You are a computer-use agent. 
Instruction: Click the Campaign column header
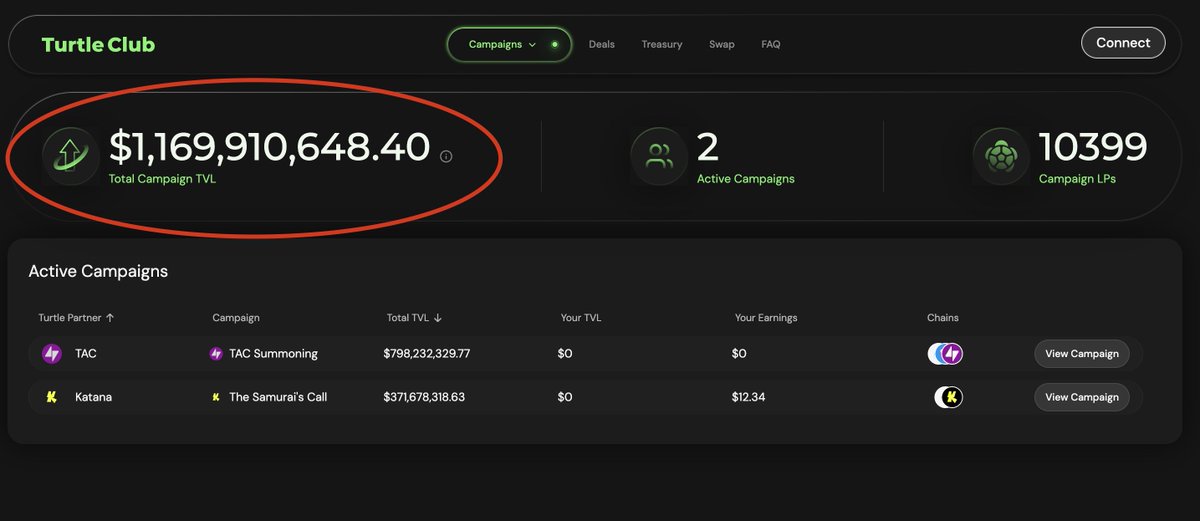pos(236,318)
